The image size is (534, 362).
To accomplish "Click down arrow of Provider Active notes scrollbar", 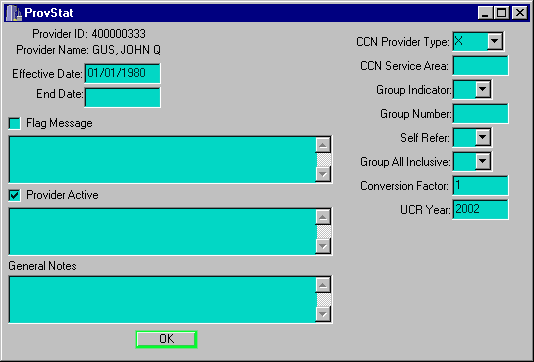I will [323, 246].
